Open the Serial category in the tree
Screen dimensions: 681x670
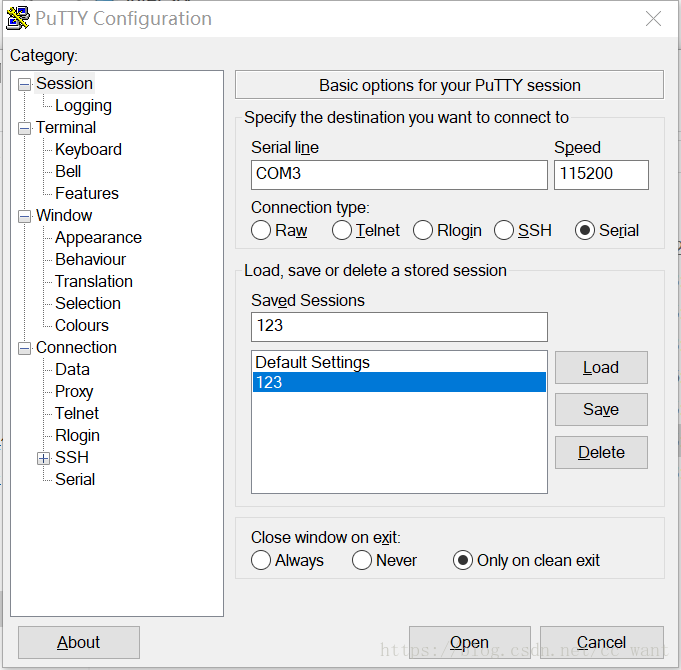pos(75,479)
